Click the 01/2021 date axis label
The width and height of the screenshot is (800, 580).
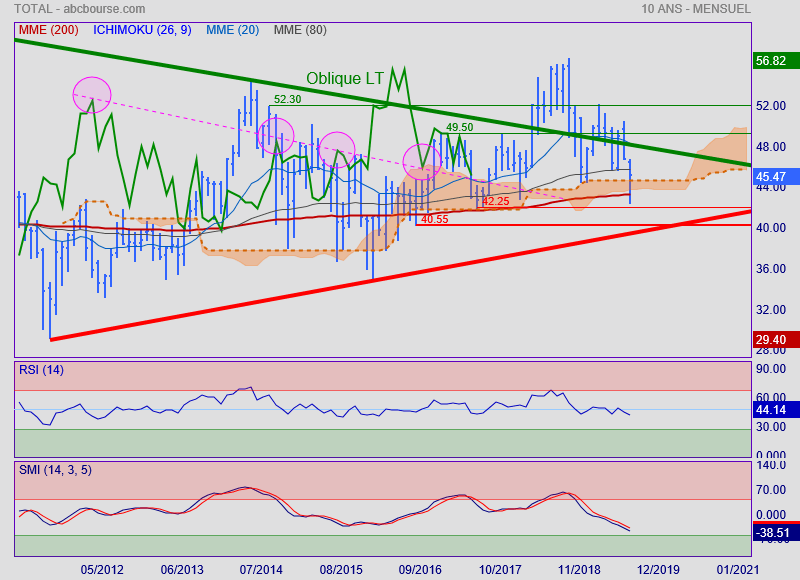(x=738, y=569)
